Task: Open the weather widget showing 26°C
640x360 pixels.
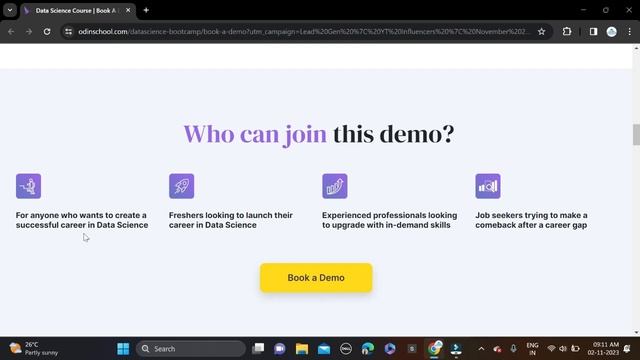Action: point(33,349)
